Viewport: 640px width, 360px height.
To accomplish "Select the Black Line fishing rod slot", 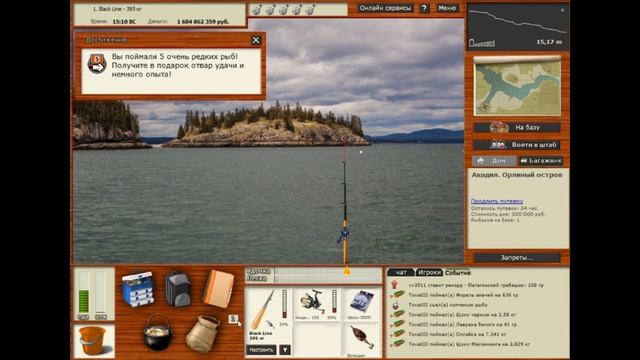I will coord(268,315).
